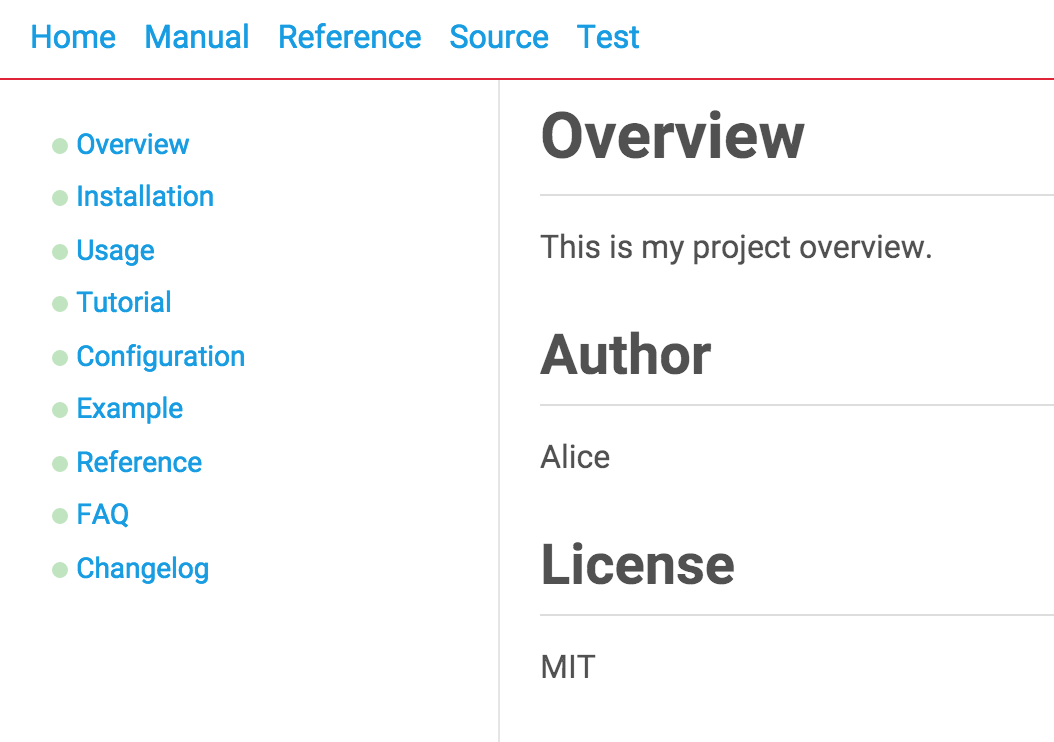The image size is (1054, 742).
Task: Go to the Manual page in the top bar
Action: click(x=197, y=37)
